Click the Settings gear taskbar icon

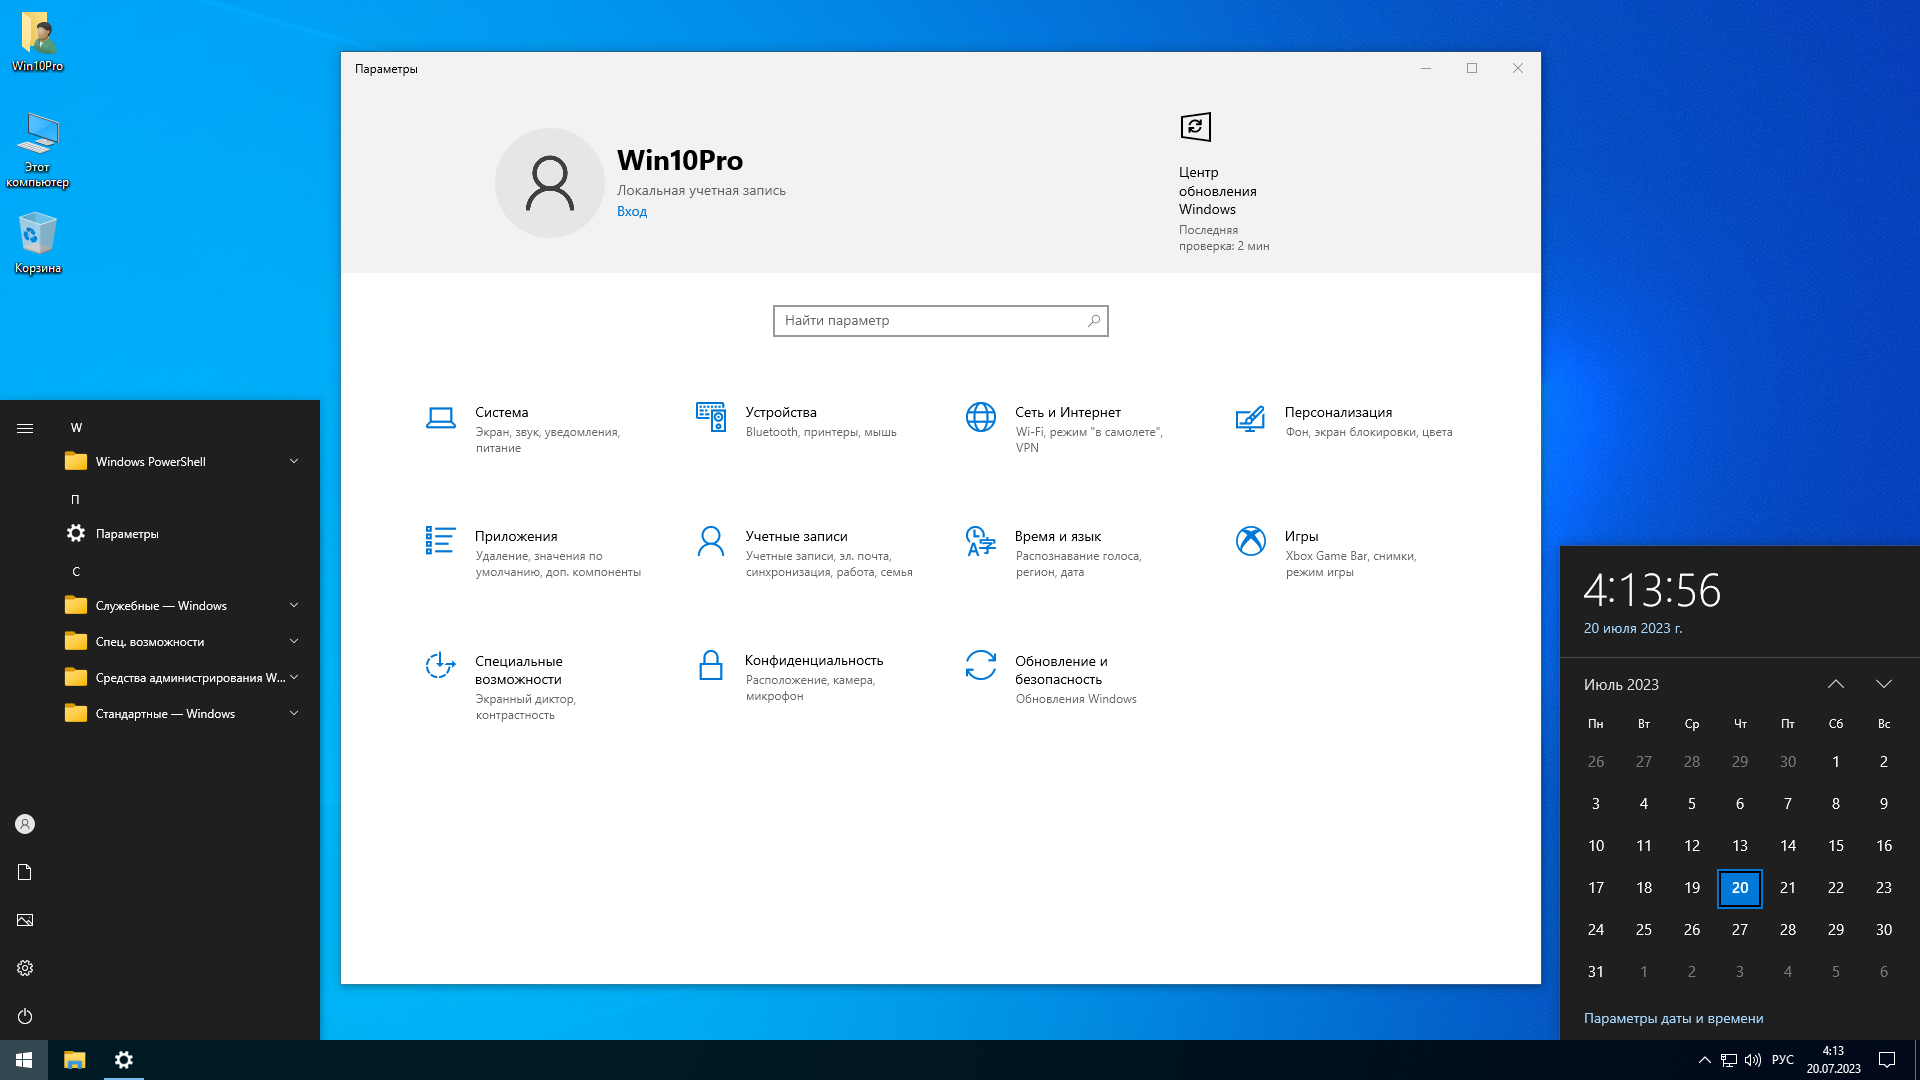point(124,1060)
